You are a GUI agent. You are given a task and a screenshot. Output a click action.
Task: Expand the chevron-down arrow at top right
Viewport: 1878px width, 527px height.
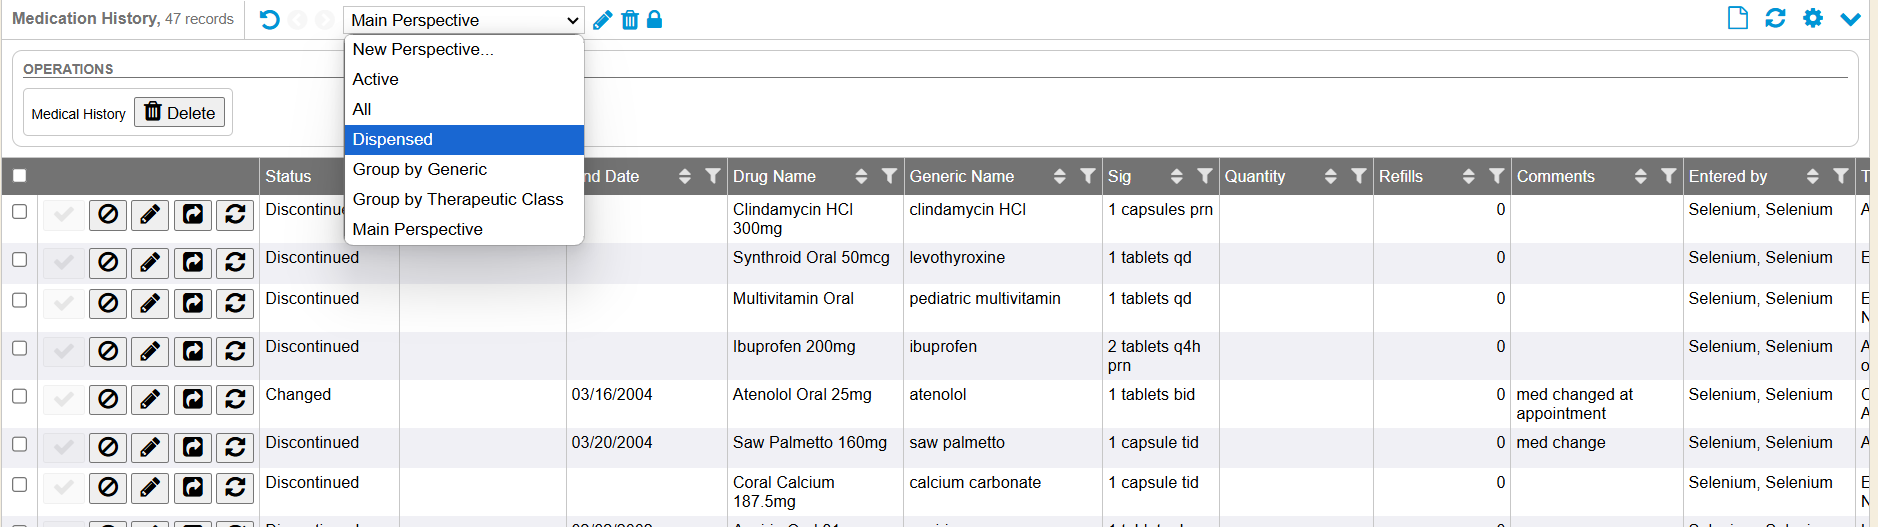click(x=1850, y=19)
